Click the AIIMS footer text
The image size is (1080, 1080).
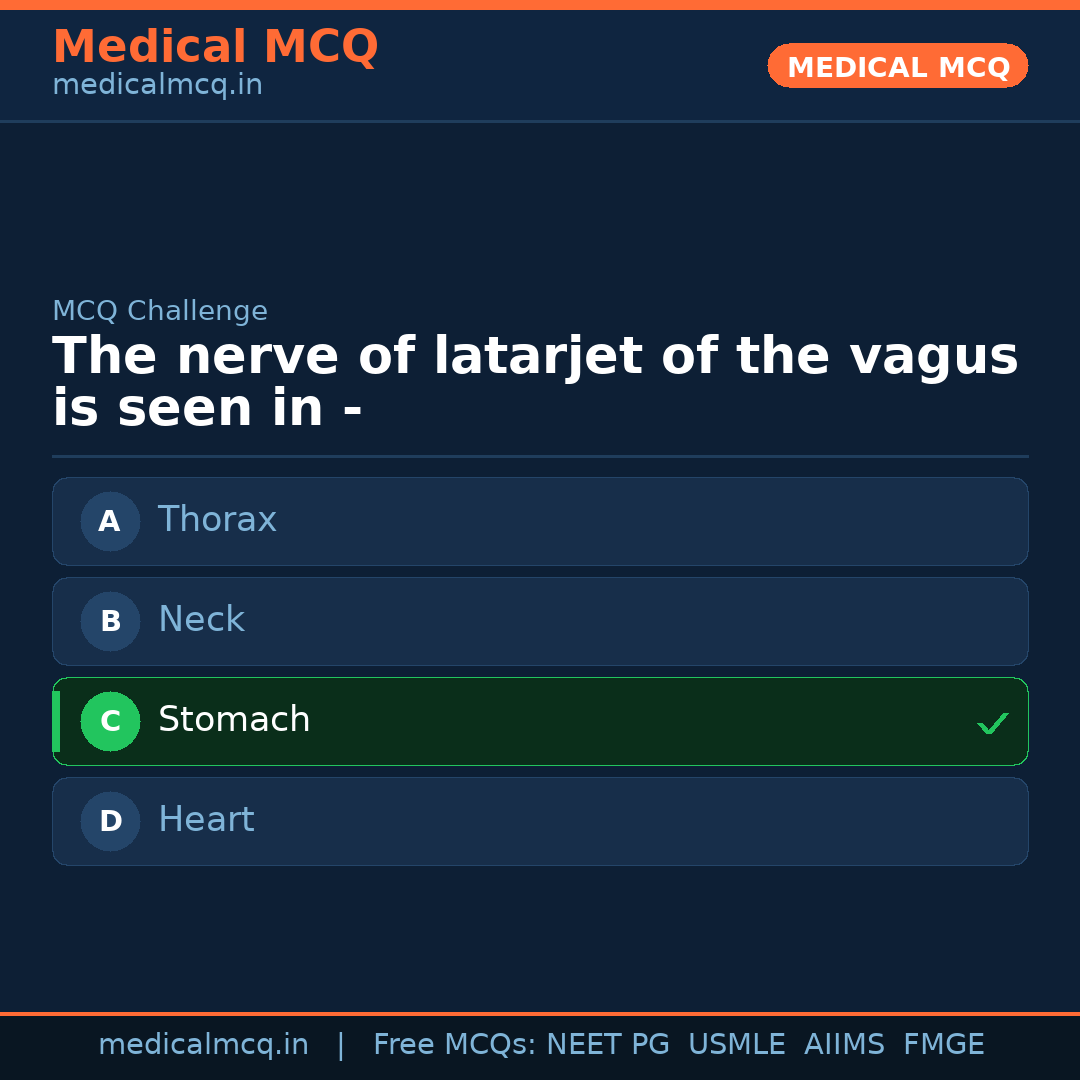pos(845,1043)
